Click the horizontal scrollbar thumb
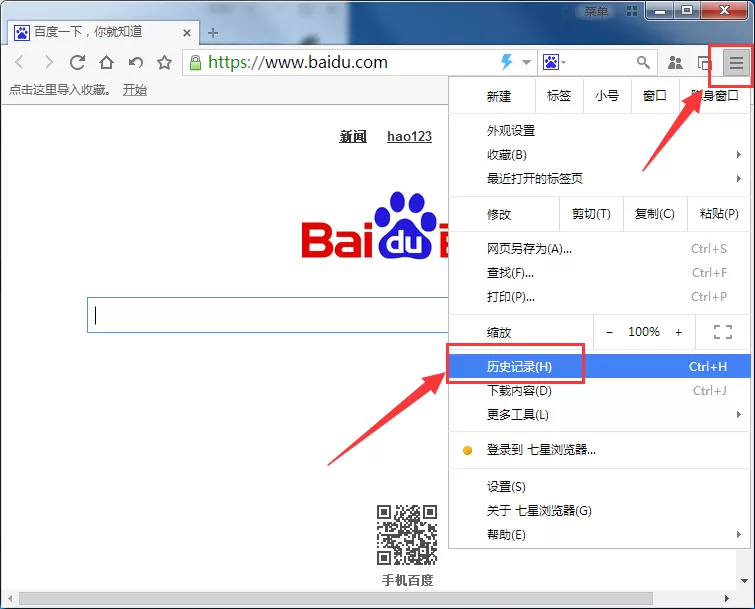The height and width of the screenshot is (609, 755). point(336,598)
